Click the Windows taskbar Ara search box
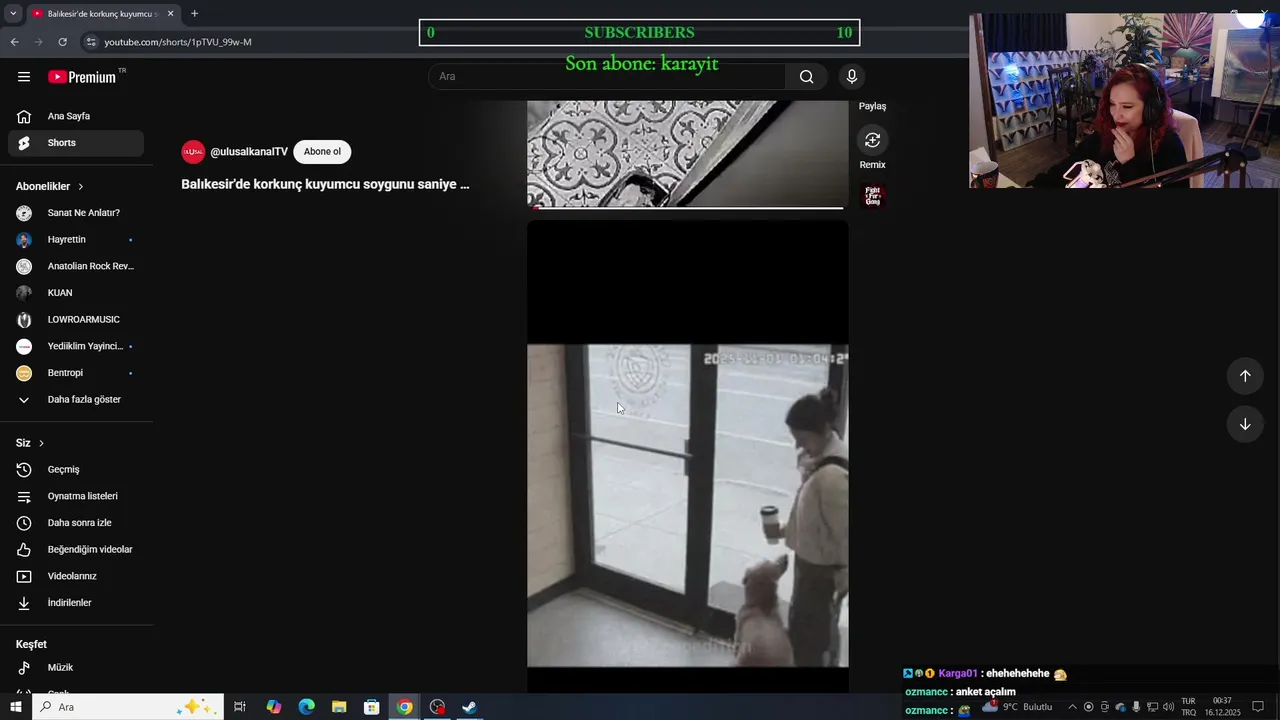 pyautogui.click(x=127, y=707)
